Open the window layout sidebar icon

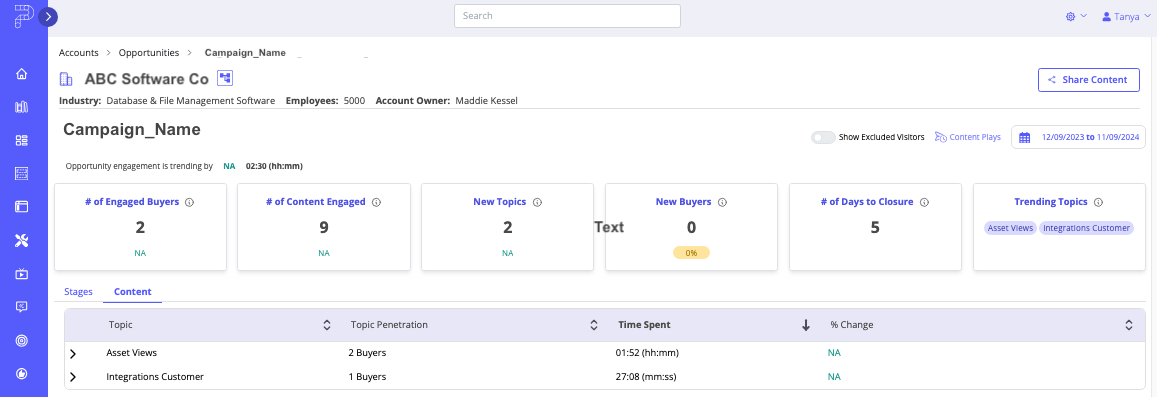point(21,207)
